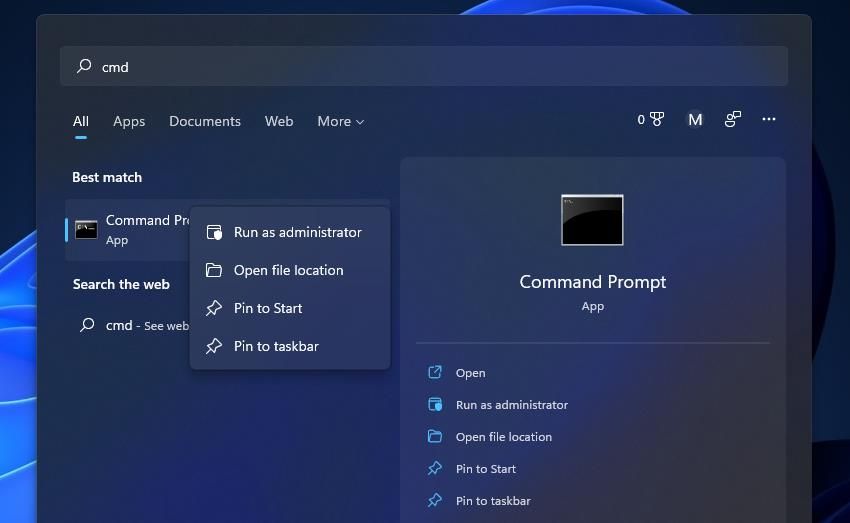
Task: Click Open in the right details pane
Action: click(x=470, y=373)
